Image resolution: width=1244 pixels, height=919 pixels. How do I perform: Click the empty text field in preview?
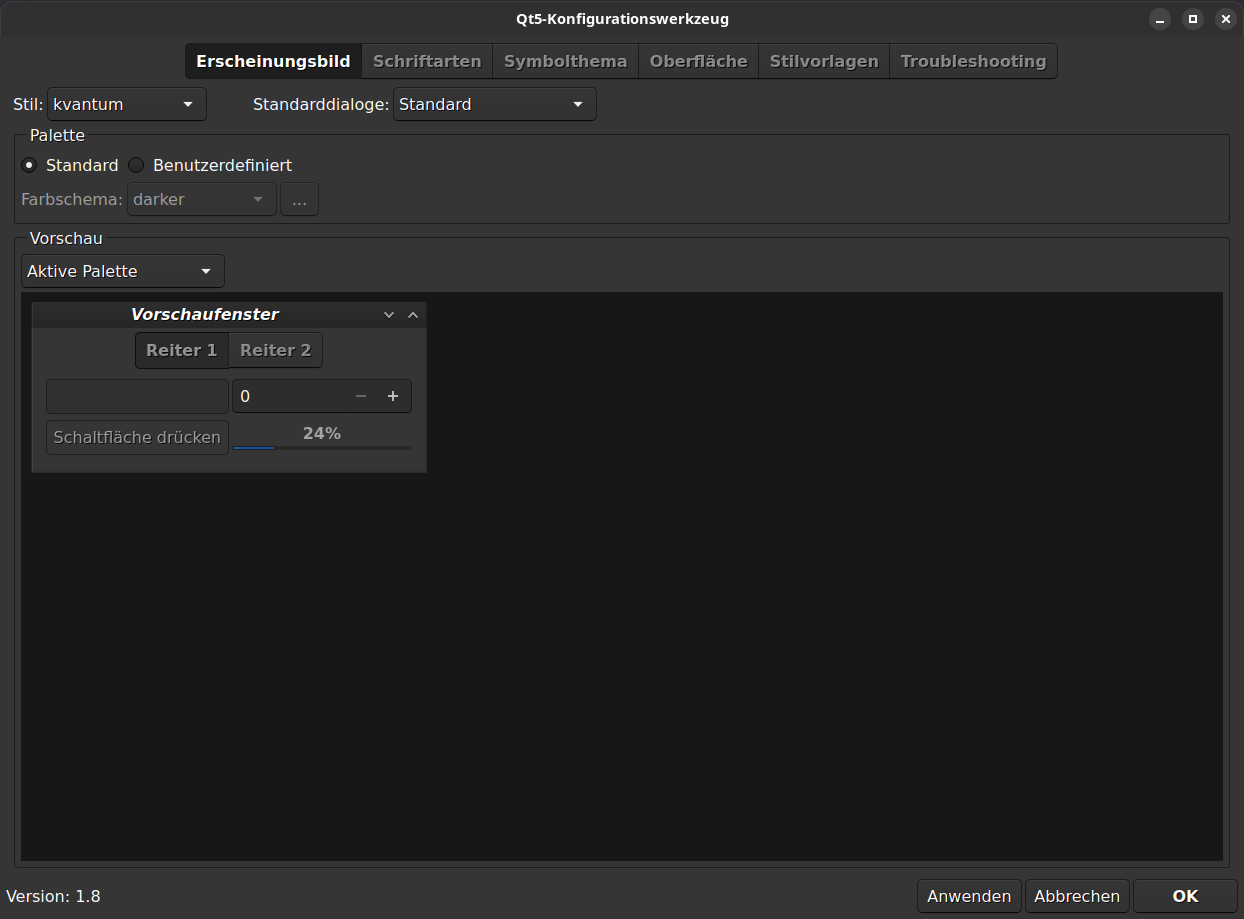[x=137, y=397]
